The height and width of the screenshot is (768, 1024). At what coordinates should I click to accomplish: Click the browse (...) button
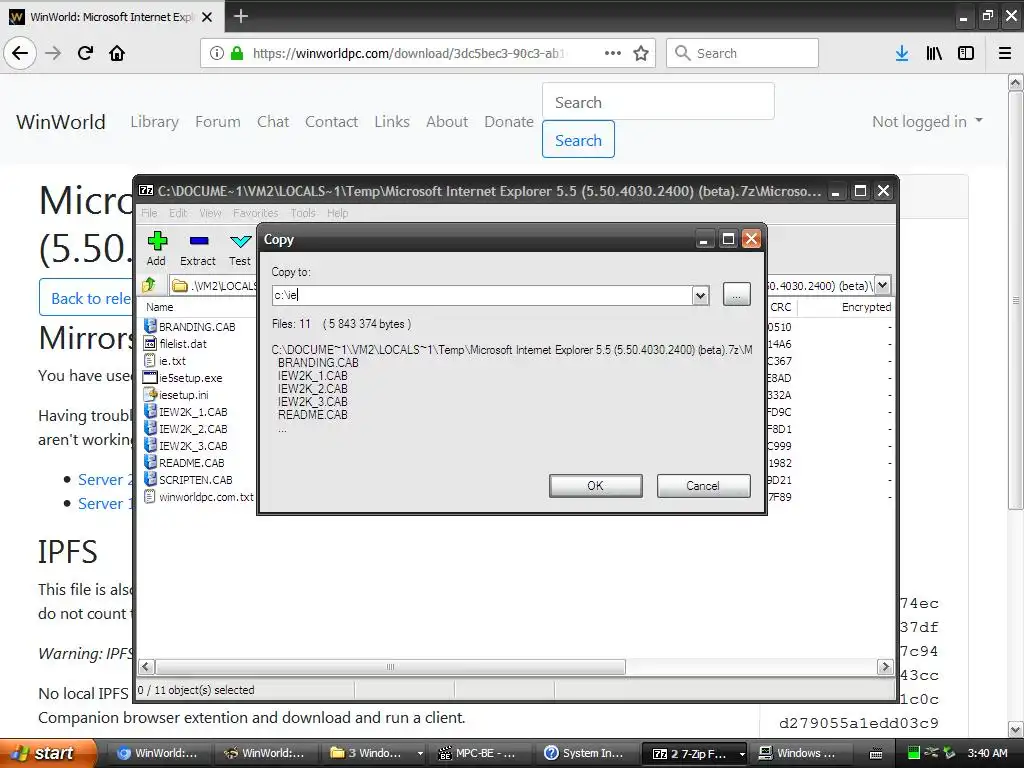tap(737, 295)
